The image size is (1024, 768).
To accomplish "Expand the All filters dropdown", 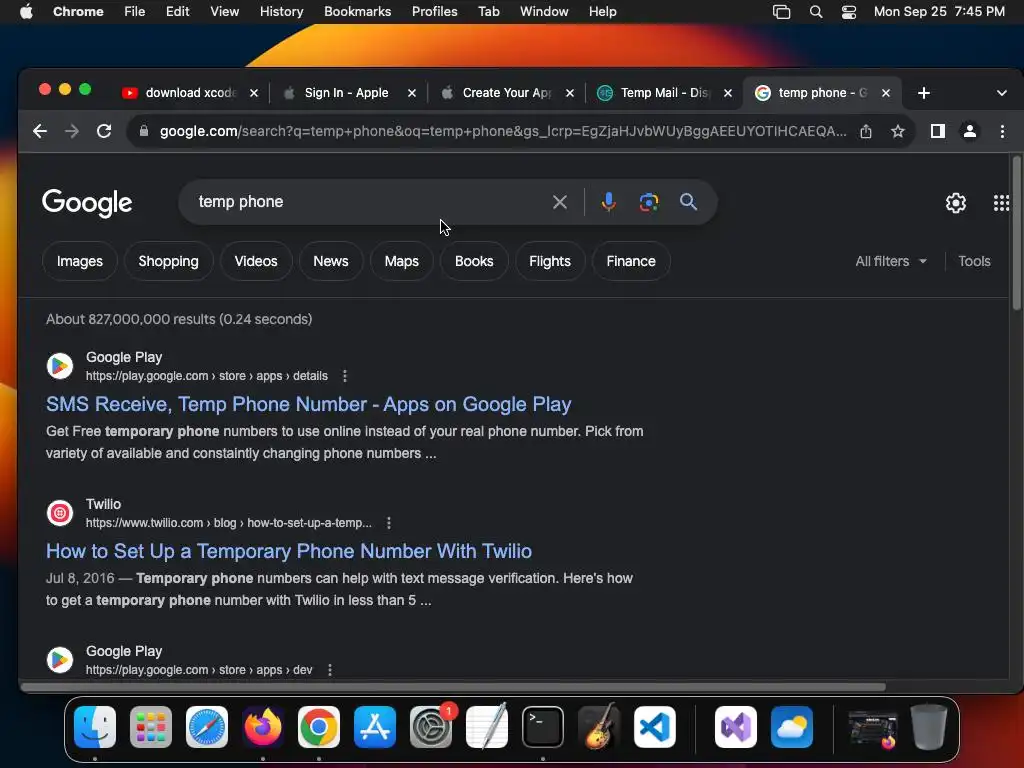I will tap(891, 261).
